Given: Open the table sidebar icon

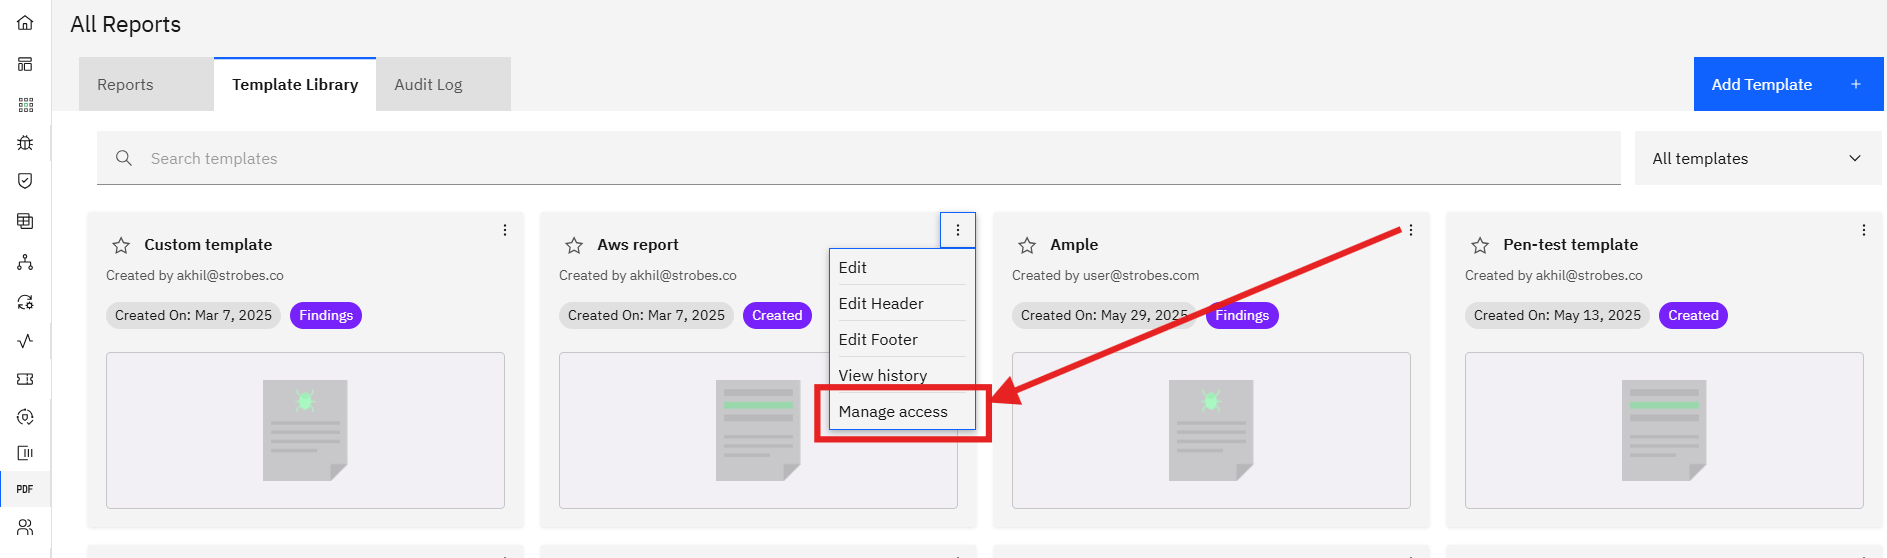Looking at the screenshot, I should click(x=25, y=221).
